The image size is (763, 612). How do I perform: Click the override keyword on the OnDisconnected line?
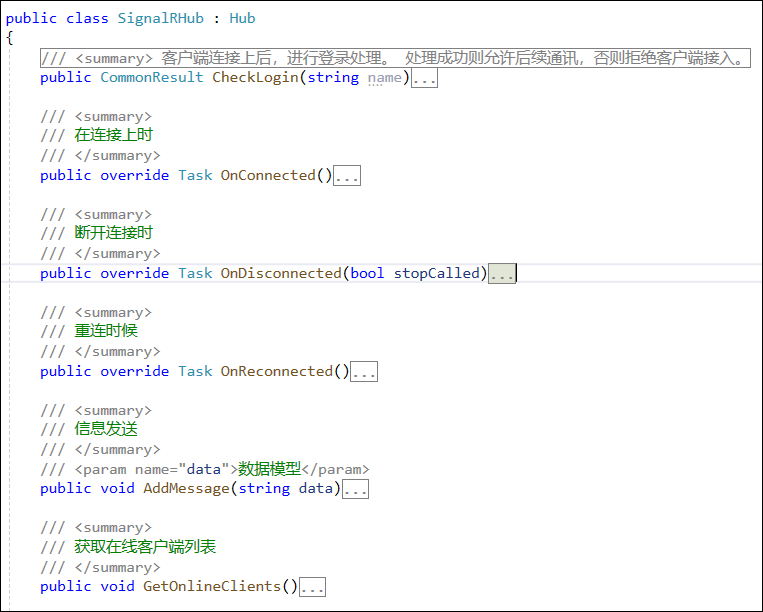(x=135, y=273)
